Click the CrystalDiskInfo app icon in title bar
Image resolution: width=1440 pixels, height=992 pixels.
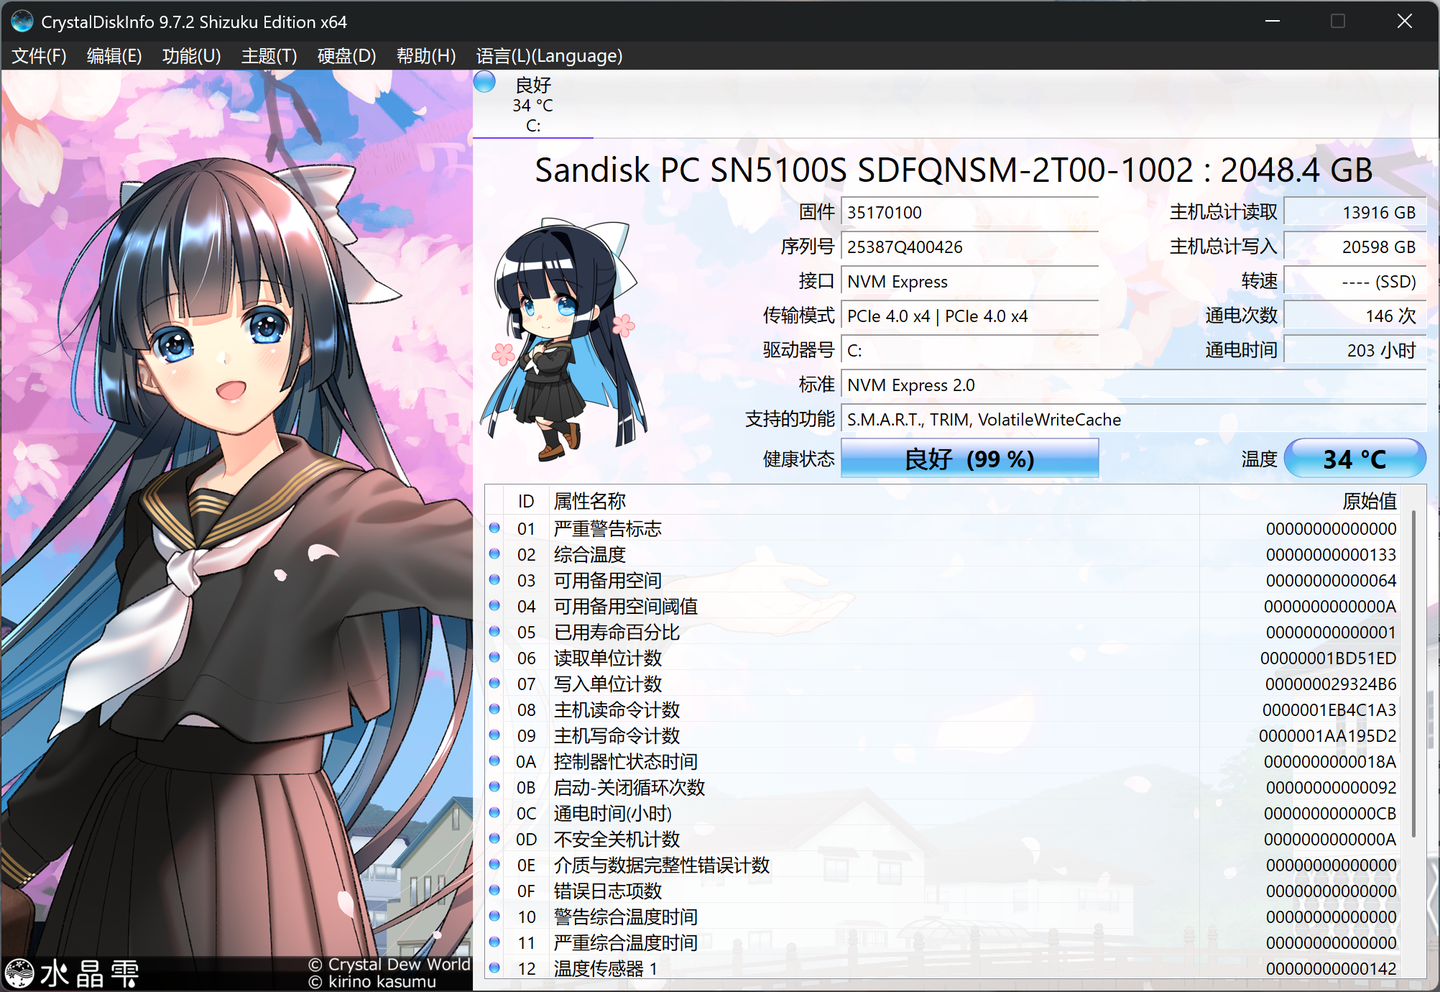22,21
